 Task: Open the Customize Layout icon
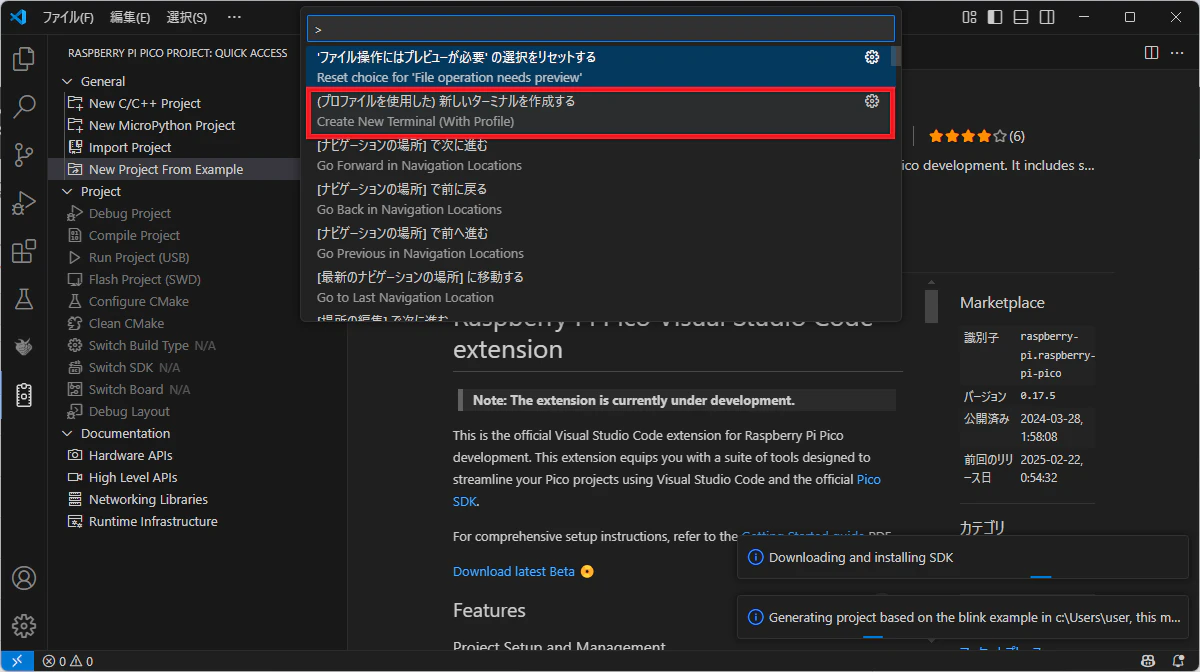[969, 17]
